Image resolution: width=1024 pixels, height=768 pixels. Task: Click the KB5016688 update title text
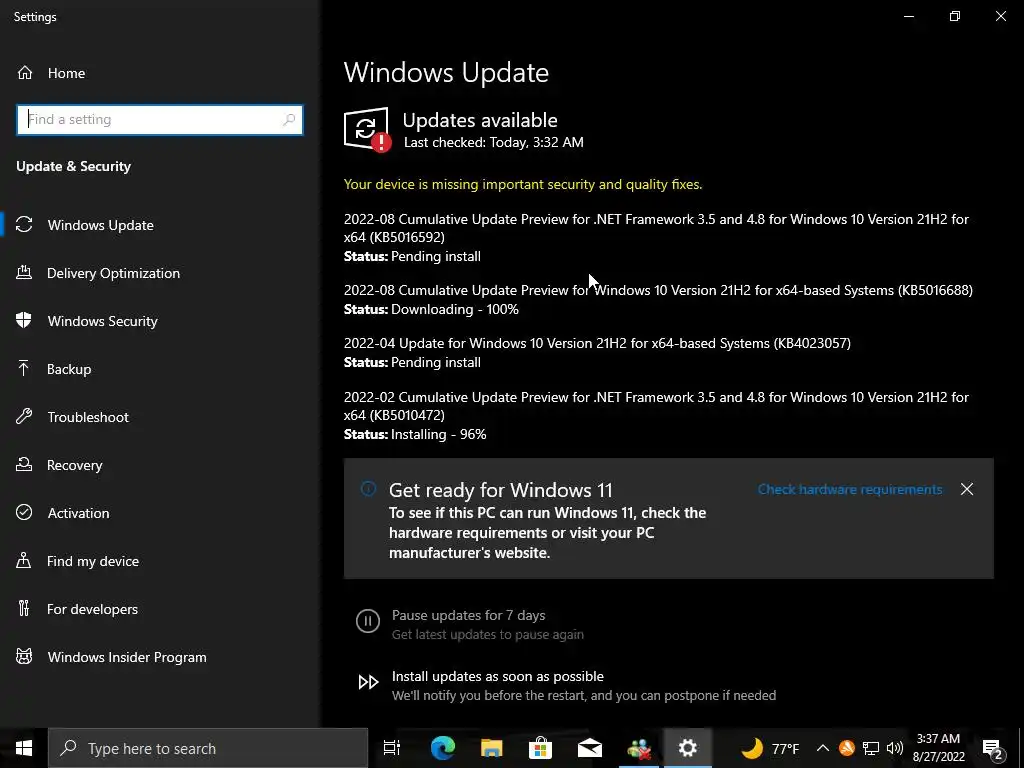pos(658,290)
